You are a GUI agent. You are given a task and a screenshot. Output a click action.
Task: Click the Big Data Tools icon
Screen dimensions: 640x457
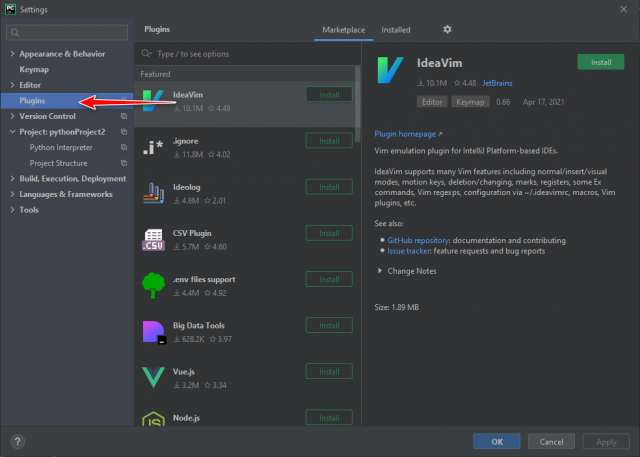154,332
